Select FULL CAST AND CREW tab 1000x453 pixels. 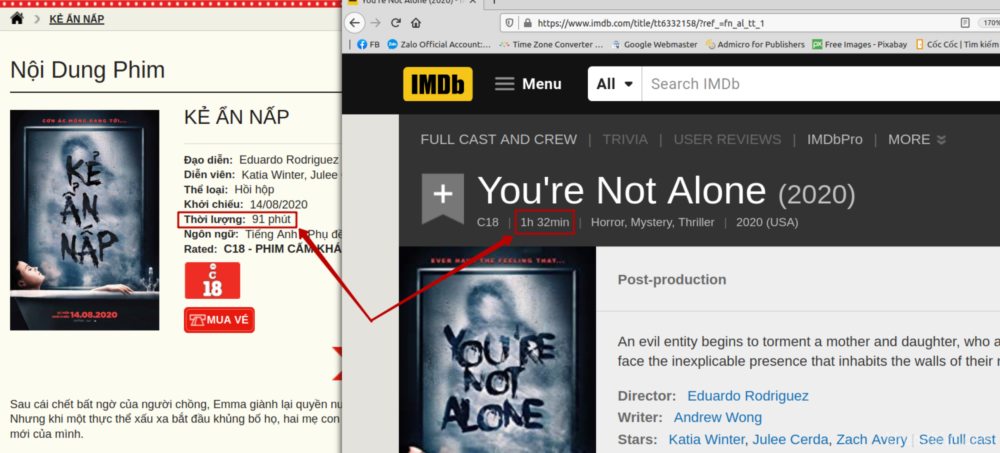[499, 139]
